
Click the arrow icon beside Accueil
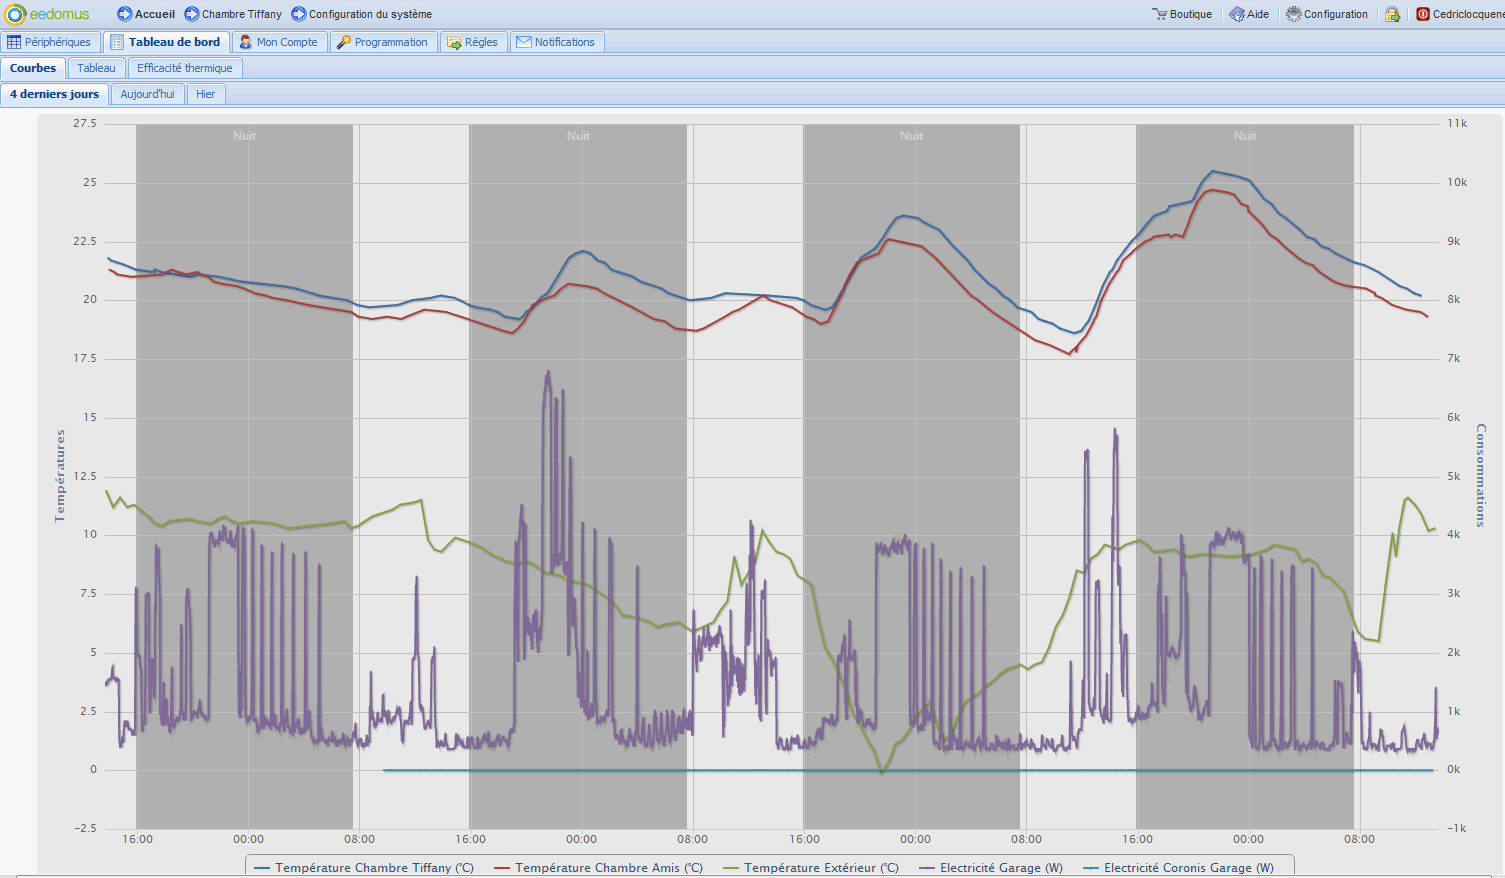point(124,14)
